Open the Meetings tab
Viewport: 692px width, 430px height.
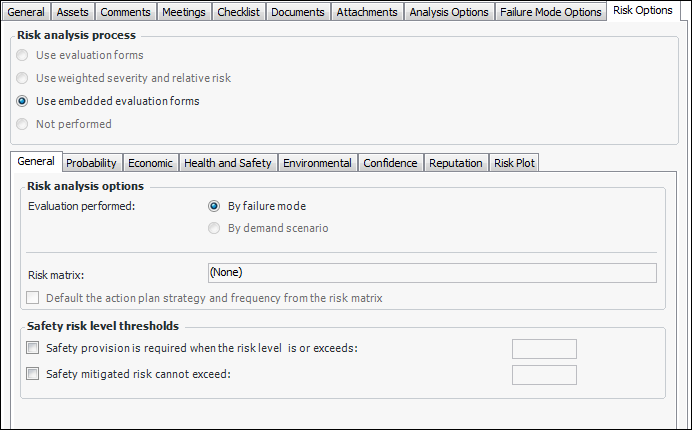click(x=183, y=12)
